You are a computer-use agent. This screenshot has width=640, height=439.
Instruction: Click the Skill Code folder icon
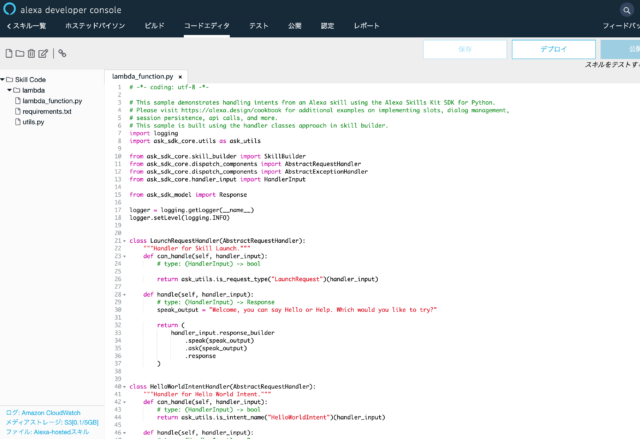click(x=9, y=80)
